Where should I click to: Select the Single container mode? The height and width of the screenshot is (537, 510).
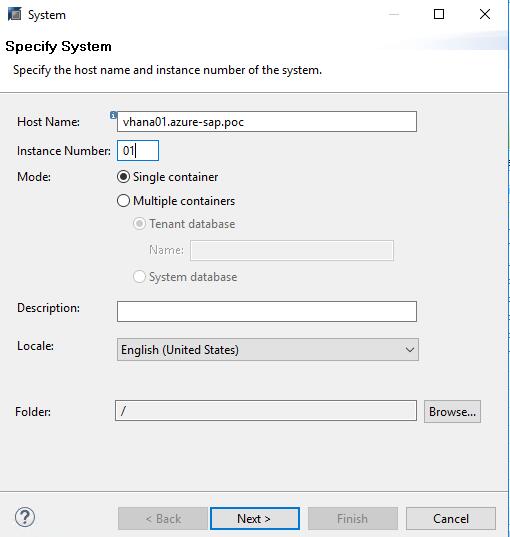point(123,177)
